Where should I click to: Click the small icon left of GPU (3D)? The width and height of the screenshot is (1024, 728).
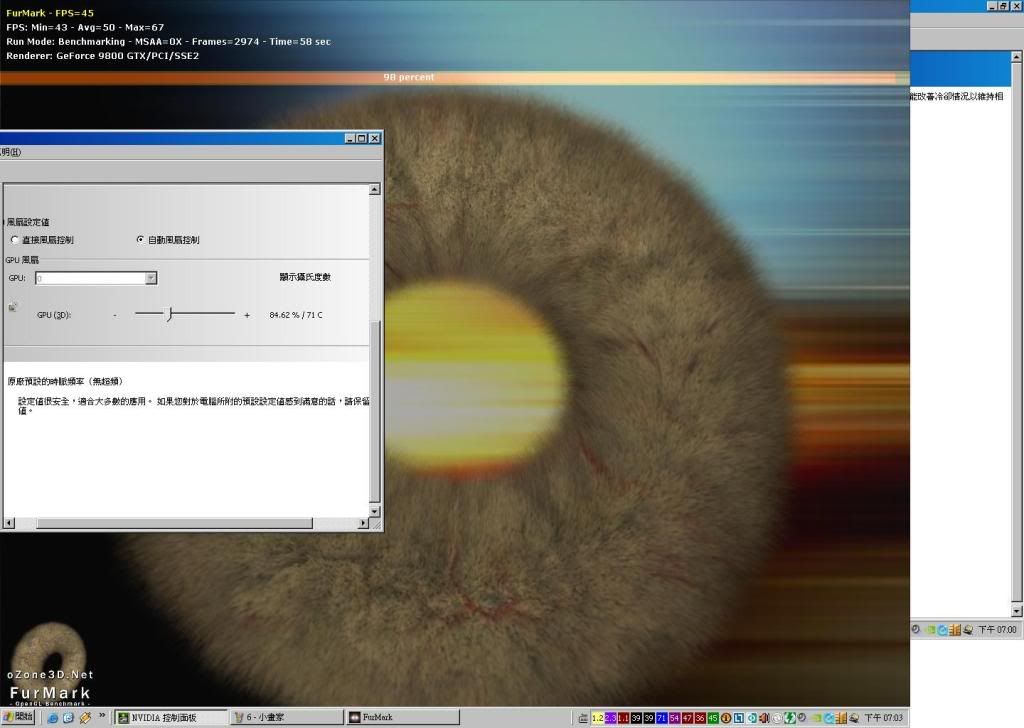13,308
